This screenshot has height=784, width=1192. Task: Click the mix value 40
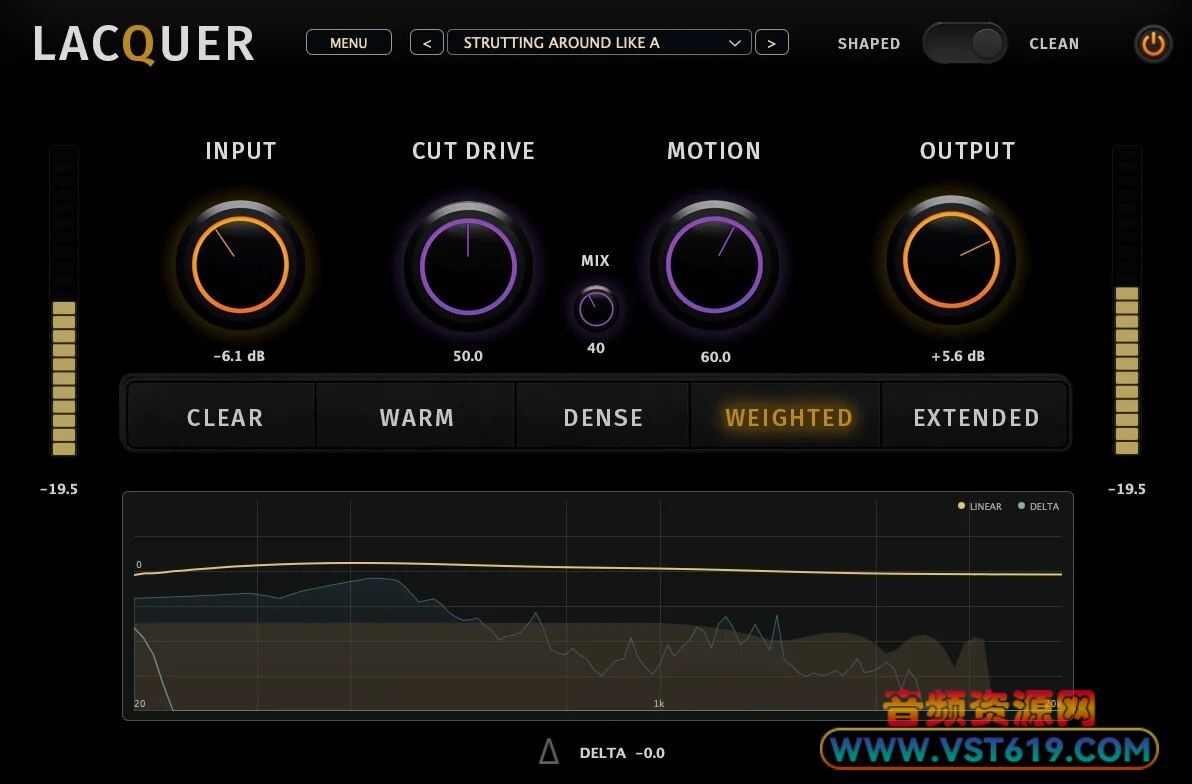point(596,348)
